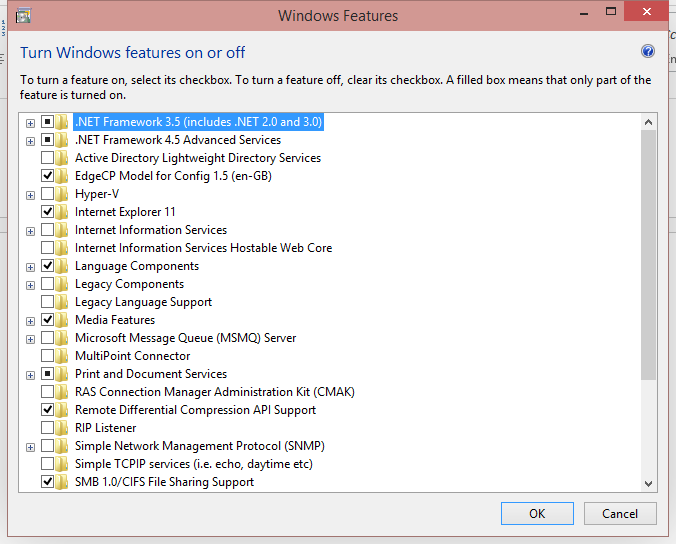The image size is (676, 544).
Task: Click the vertical scrollbar thumb
Action: pos(648,255)
